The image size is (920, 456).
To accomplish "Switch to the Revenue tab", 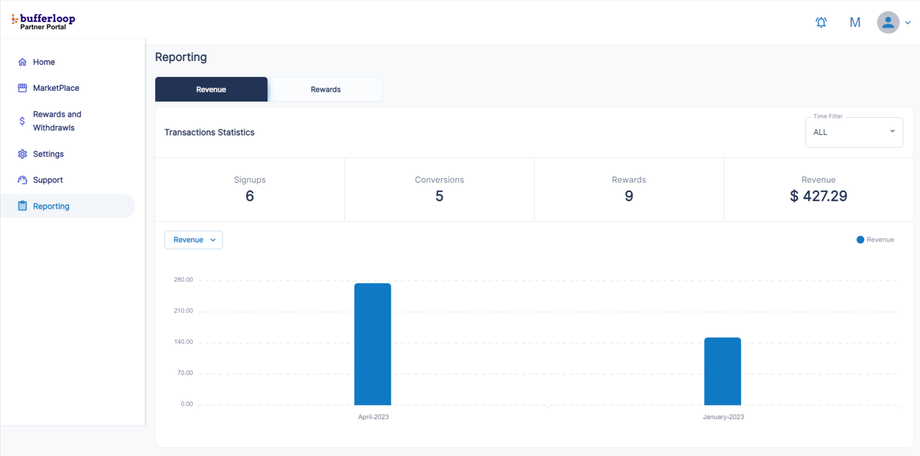I will [x=211, y=89].
